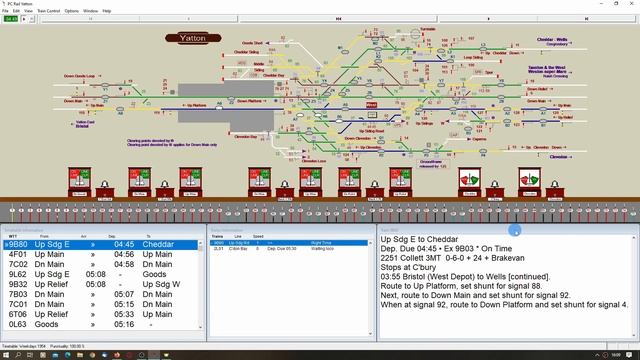The width and height of the screenshot is (640, 360).
Task: Open the Help menu
Action: tap(107, 11)
